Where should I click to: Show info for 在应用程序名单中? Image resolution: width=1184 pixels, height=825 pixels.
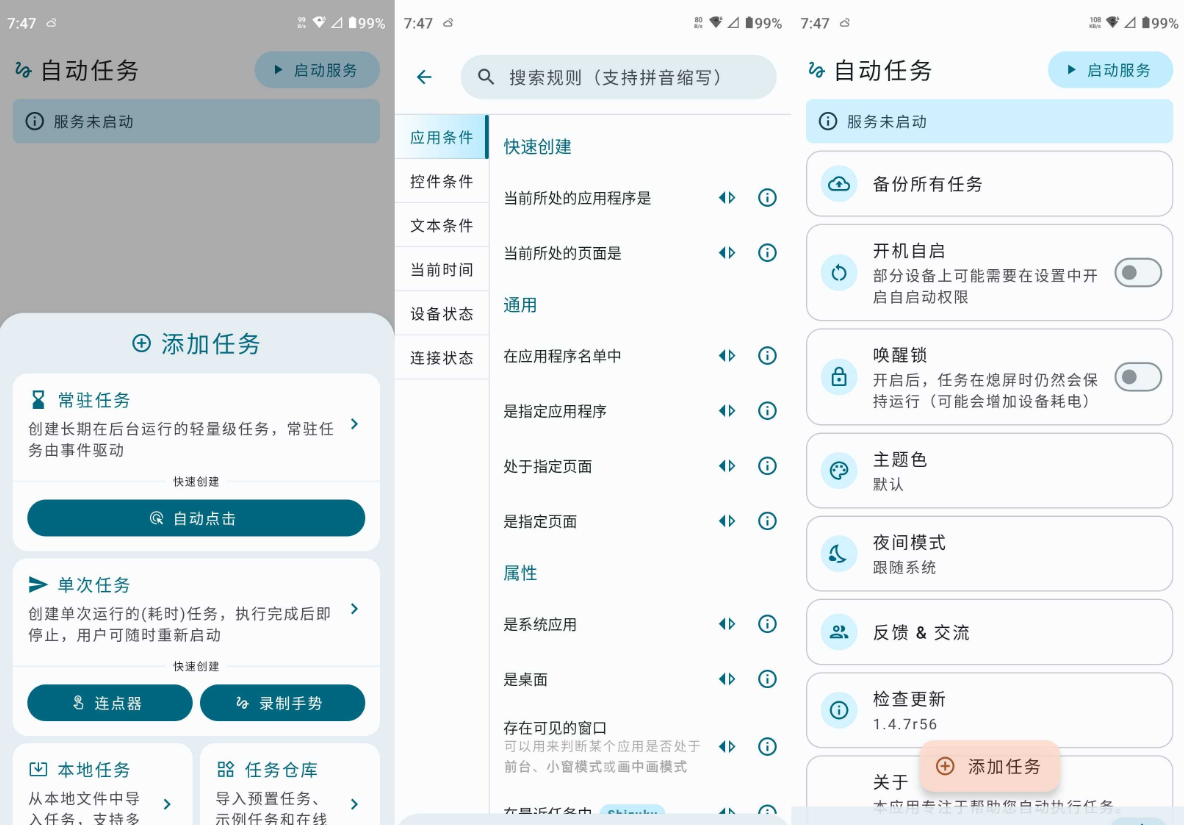767,356
